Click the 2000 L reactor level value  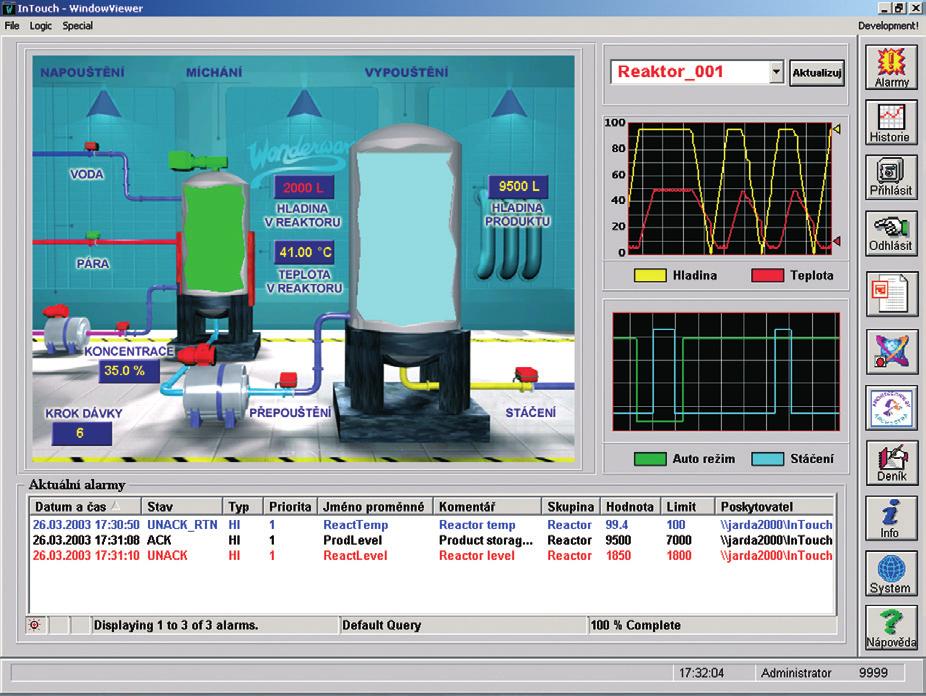click(x=304, y=188)
